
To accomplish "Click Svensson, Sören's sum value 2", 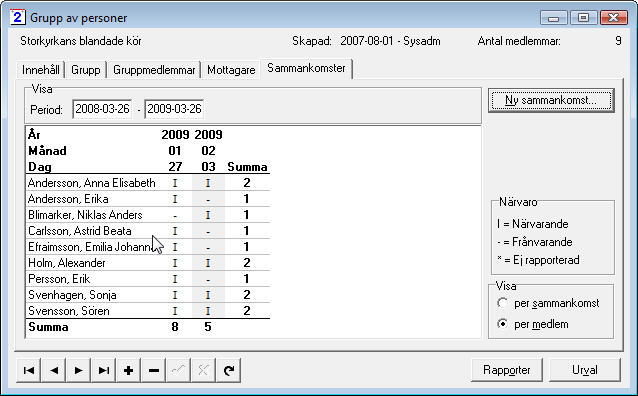I will pos(247,311).
